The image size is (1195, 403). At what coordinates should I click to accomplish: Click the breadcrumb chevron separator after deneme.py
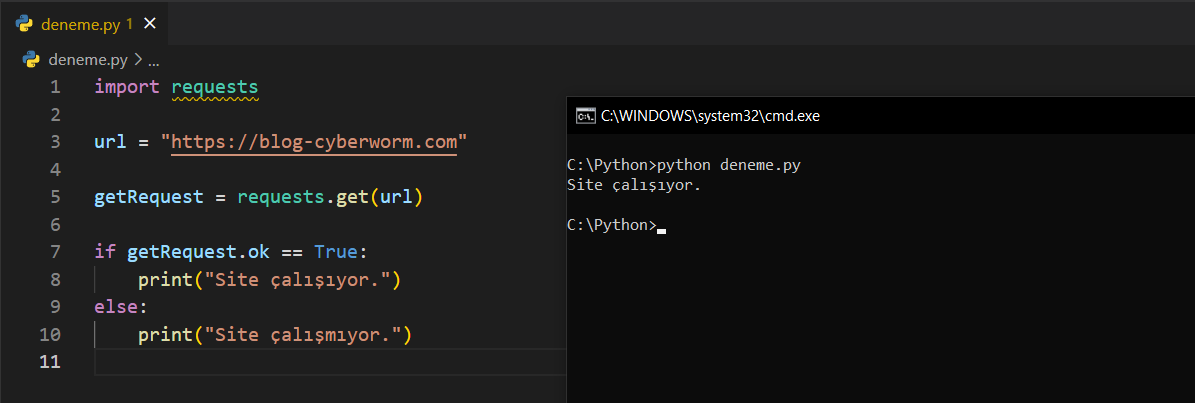138,60
